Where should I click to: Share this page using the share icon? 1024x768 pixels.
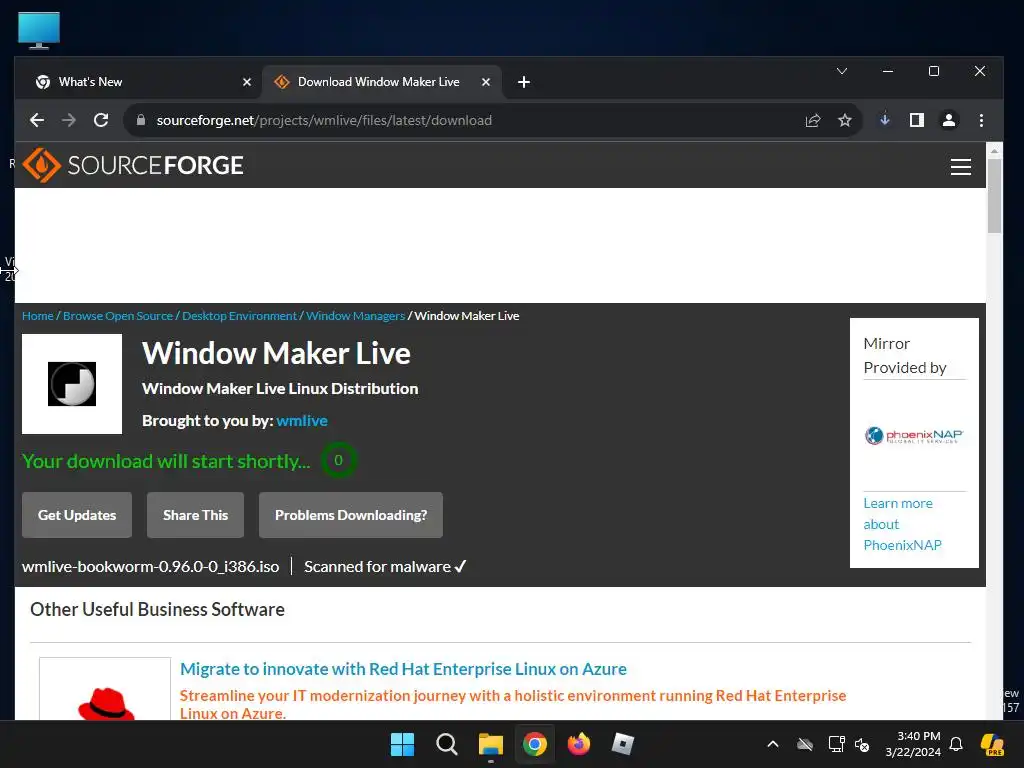[812, 120]
